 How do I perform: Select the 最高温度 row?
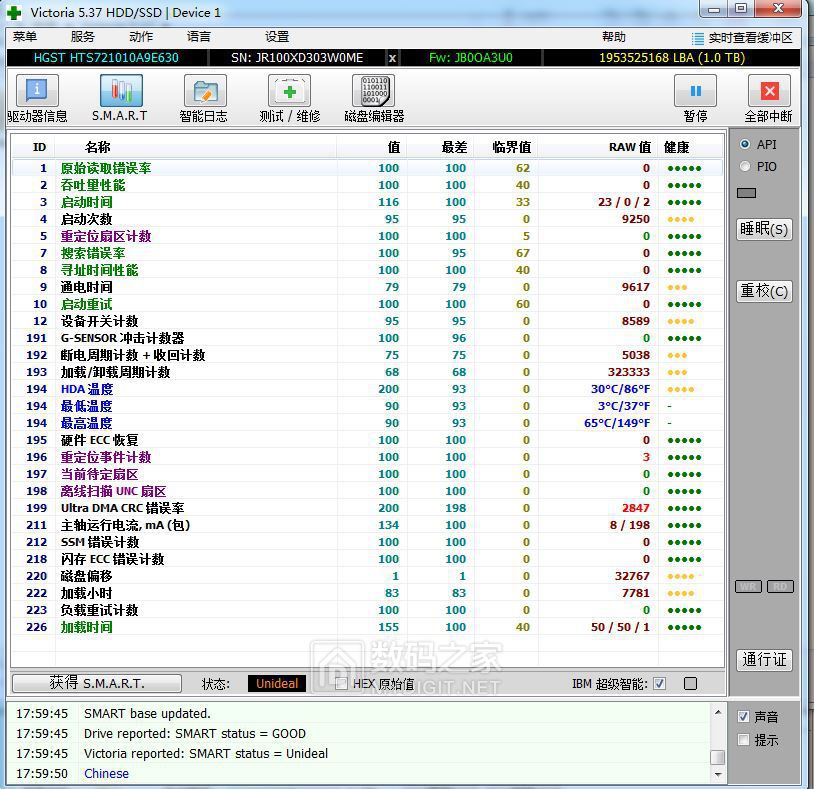click(367, 423)
